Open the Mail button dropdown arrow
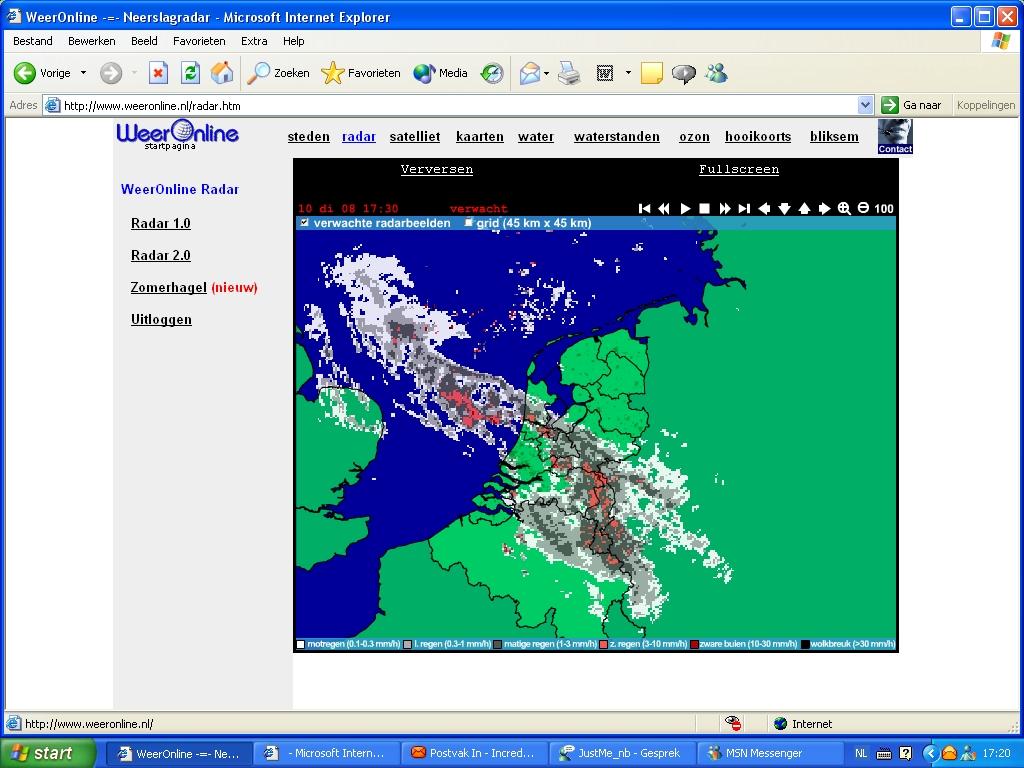Image resolution: width=1024 pixels, height=768 pixels. 546,73
